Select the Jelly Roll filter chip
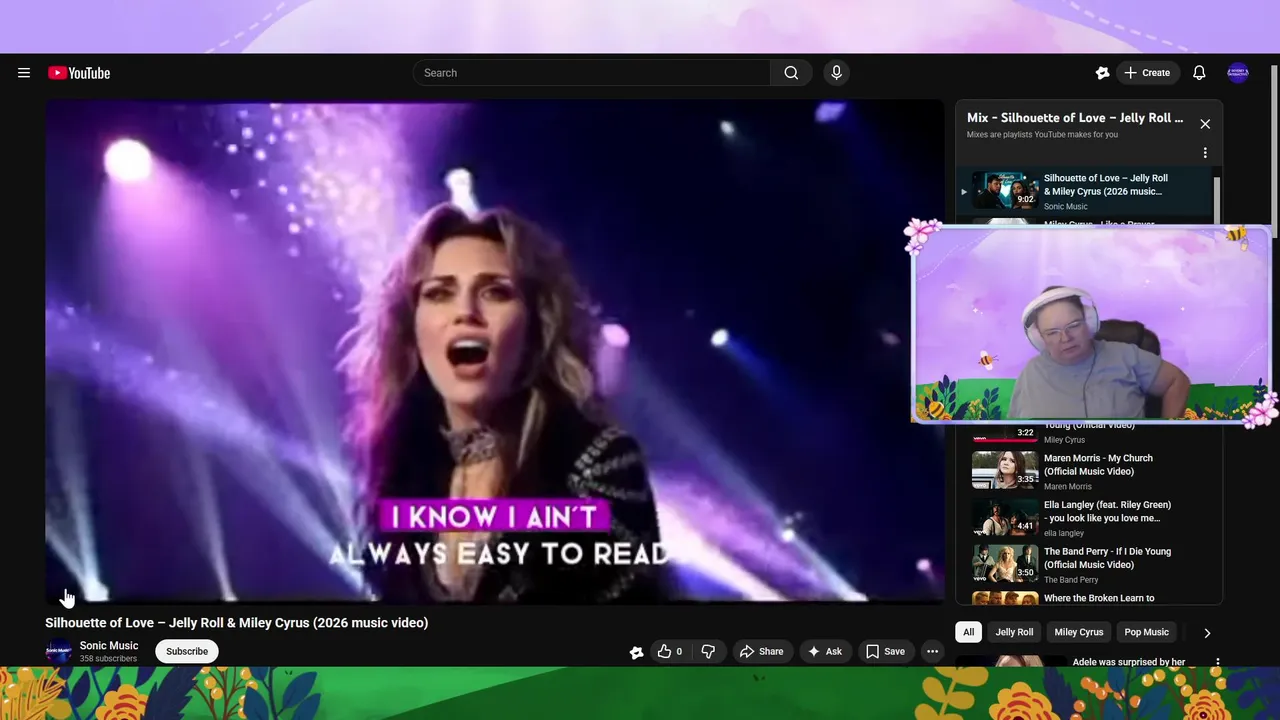 1014,632
